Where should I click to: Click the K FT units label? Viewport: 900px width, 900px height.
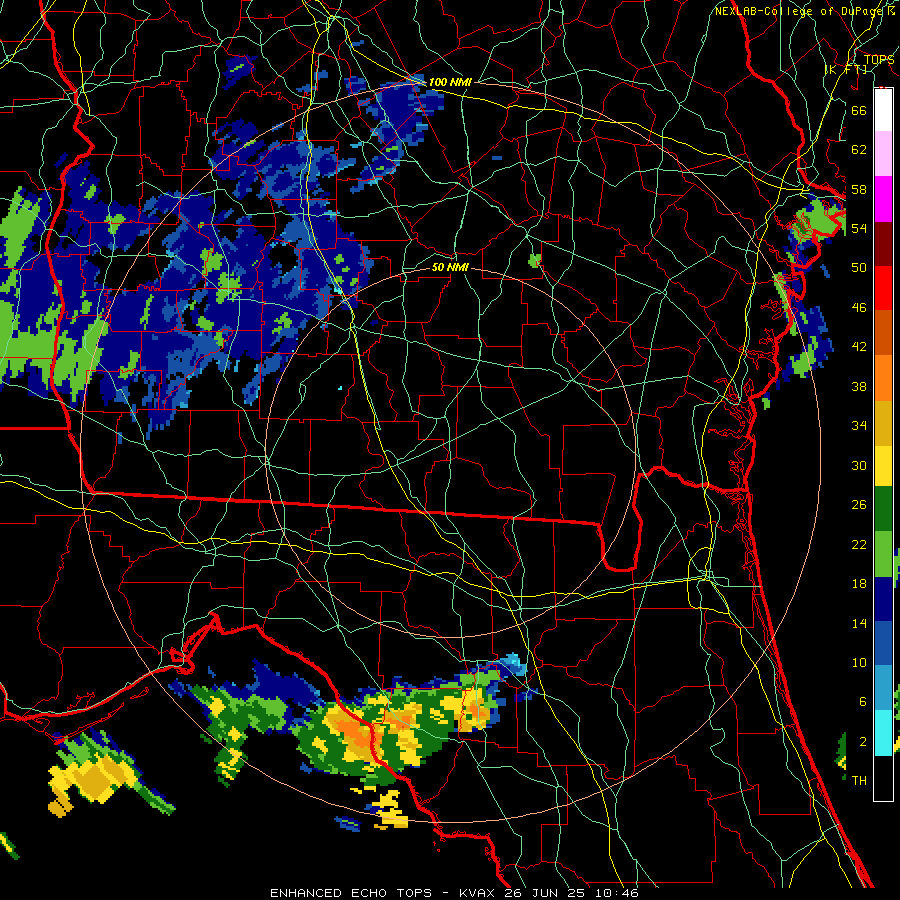click(x=846, y=70)
